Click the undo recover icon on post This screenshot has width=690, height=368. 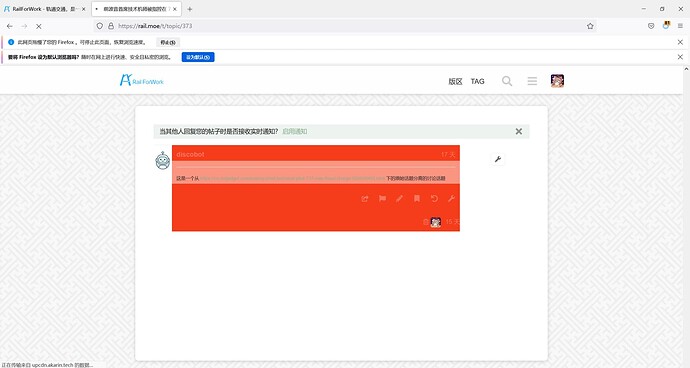[434, 199]
